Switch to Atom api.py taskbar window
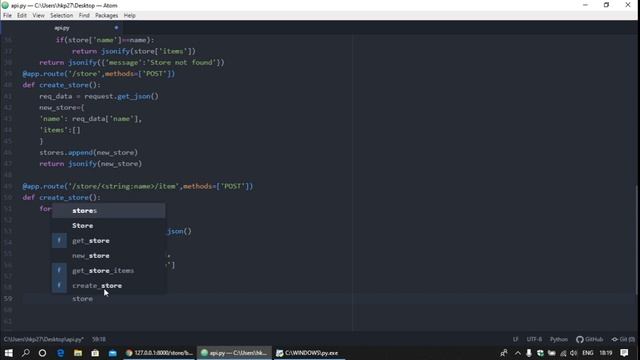Viewport: 640px width, 360px height. [x=234, y=353]
